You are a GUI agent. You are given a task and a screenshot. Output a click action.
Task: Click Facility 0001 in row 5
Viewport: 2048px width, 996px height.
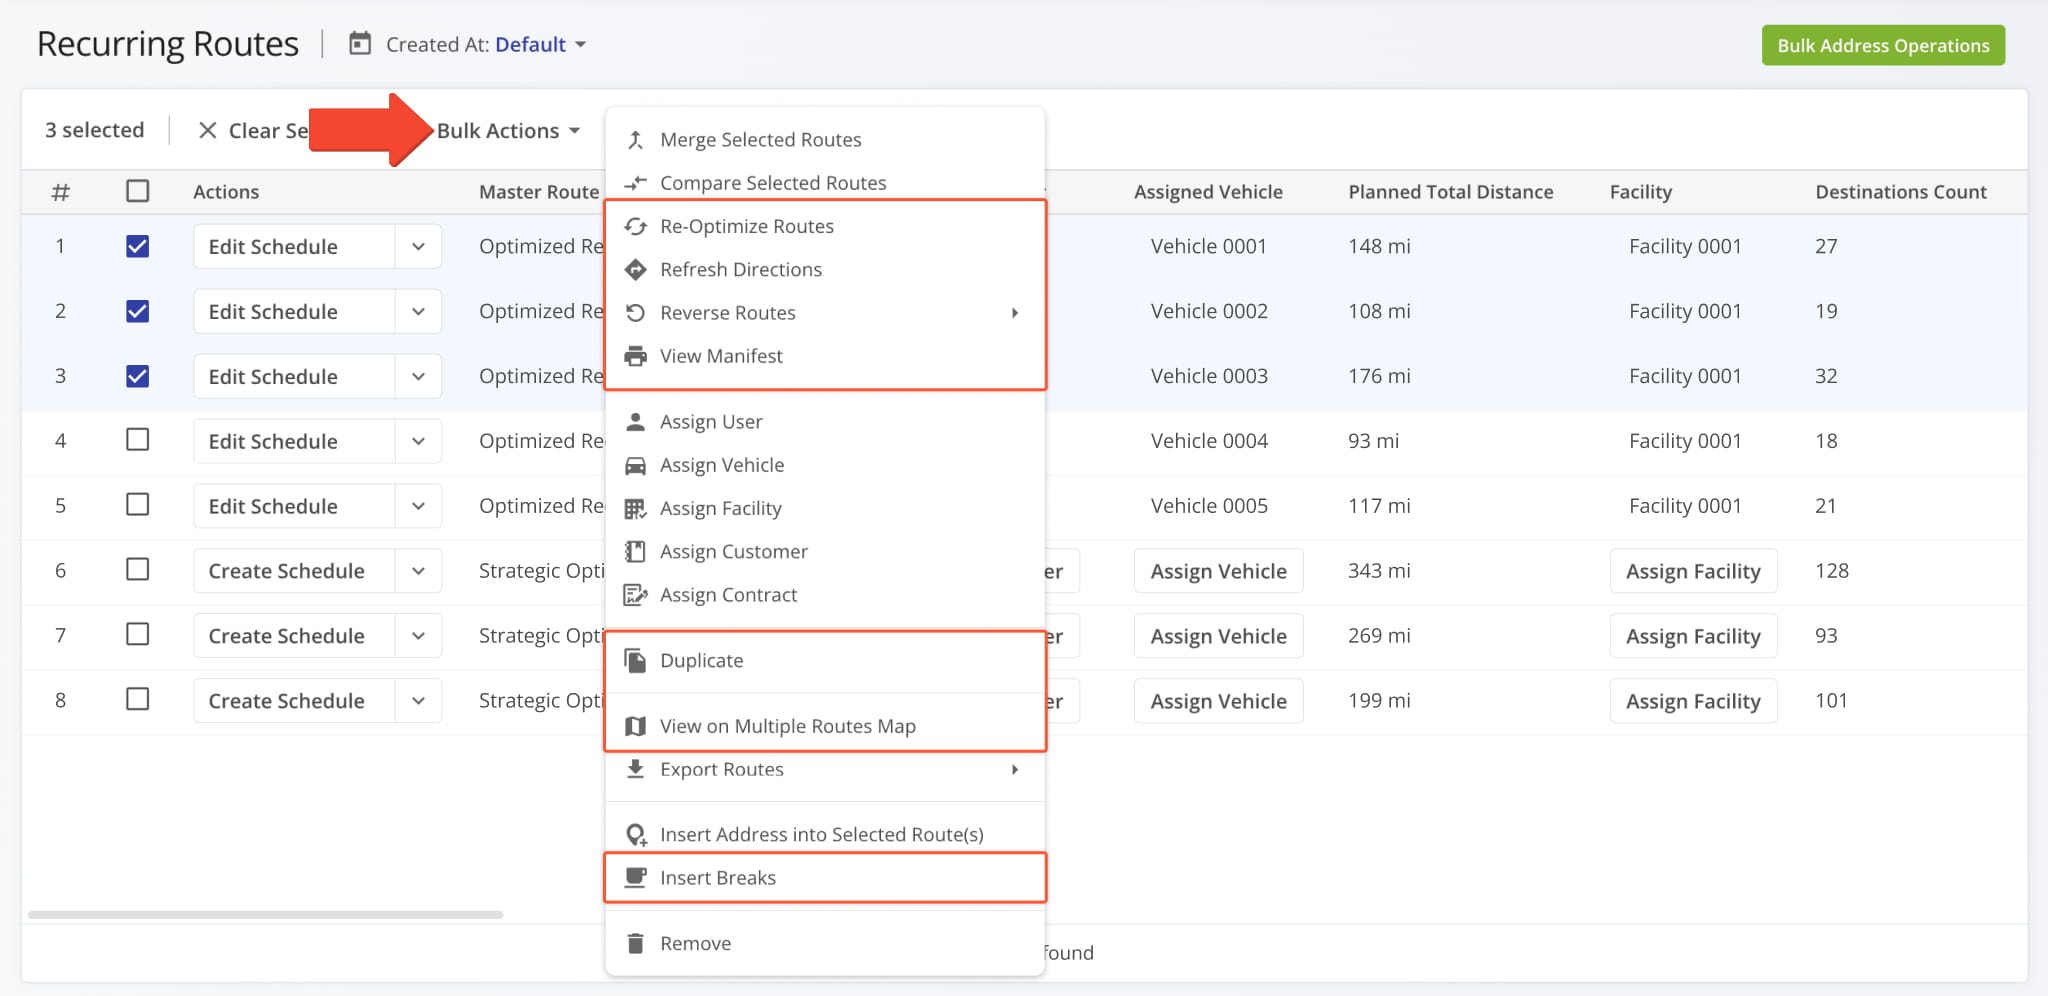click(1685, 505)
